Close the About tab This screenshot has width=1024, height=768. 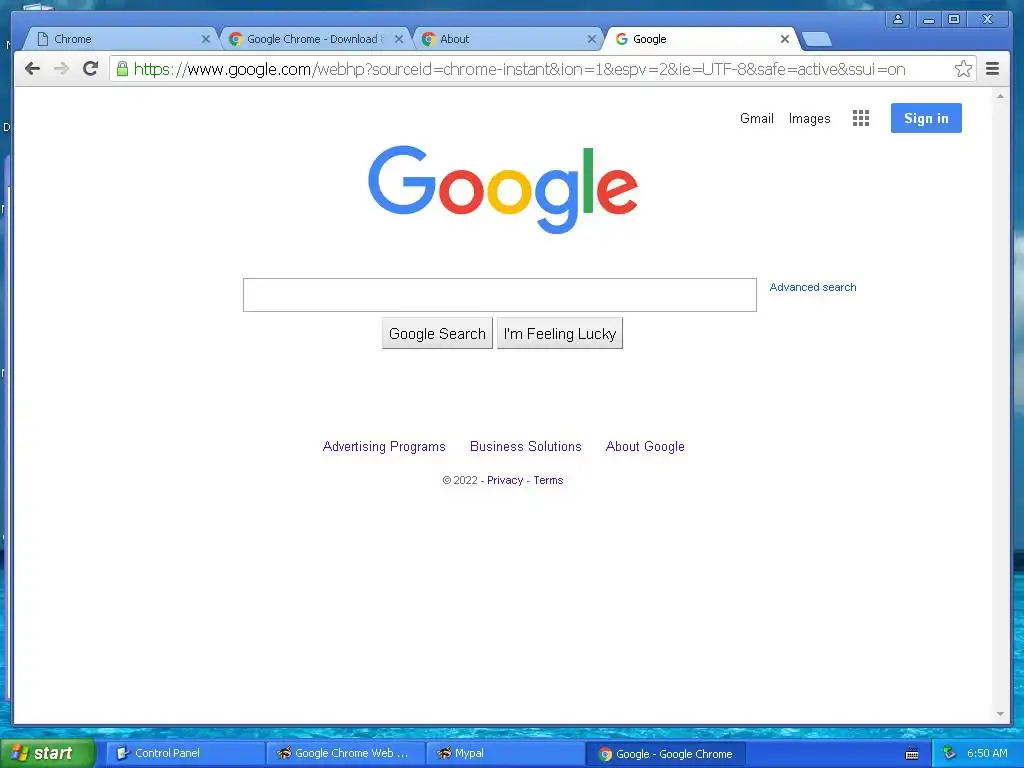pyautogui.click(x=592, y=39)
